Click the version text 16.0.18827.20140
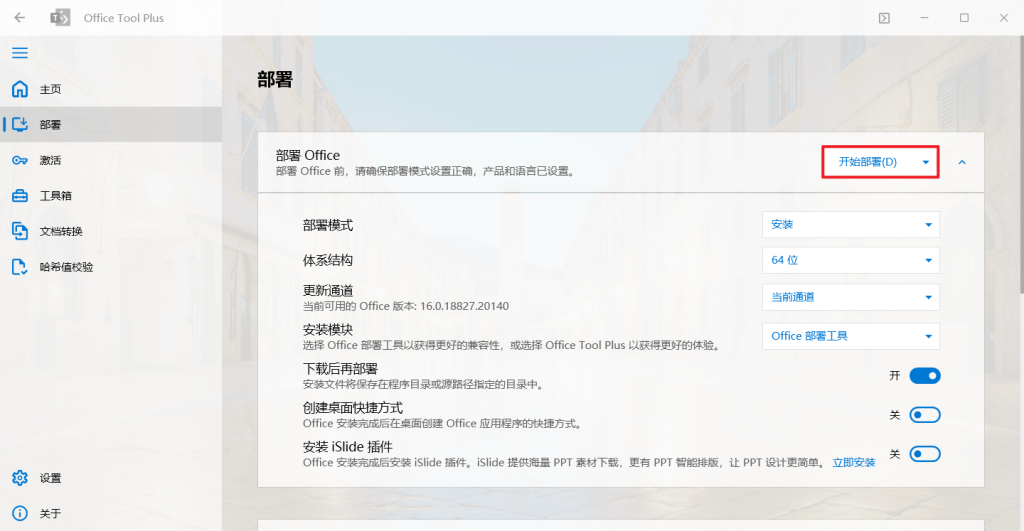This screenshot has height=531, width=1024. pos(464,306)
